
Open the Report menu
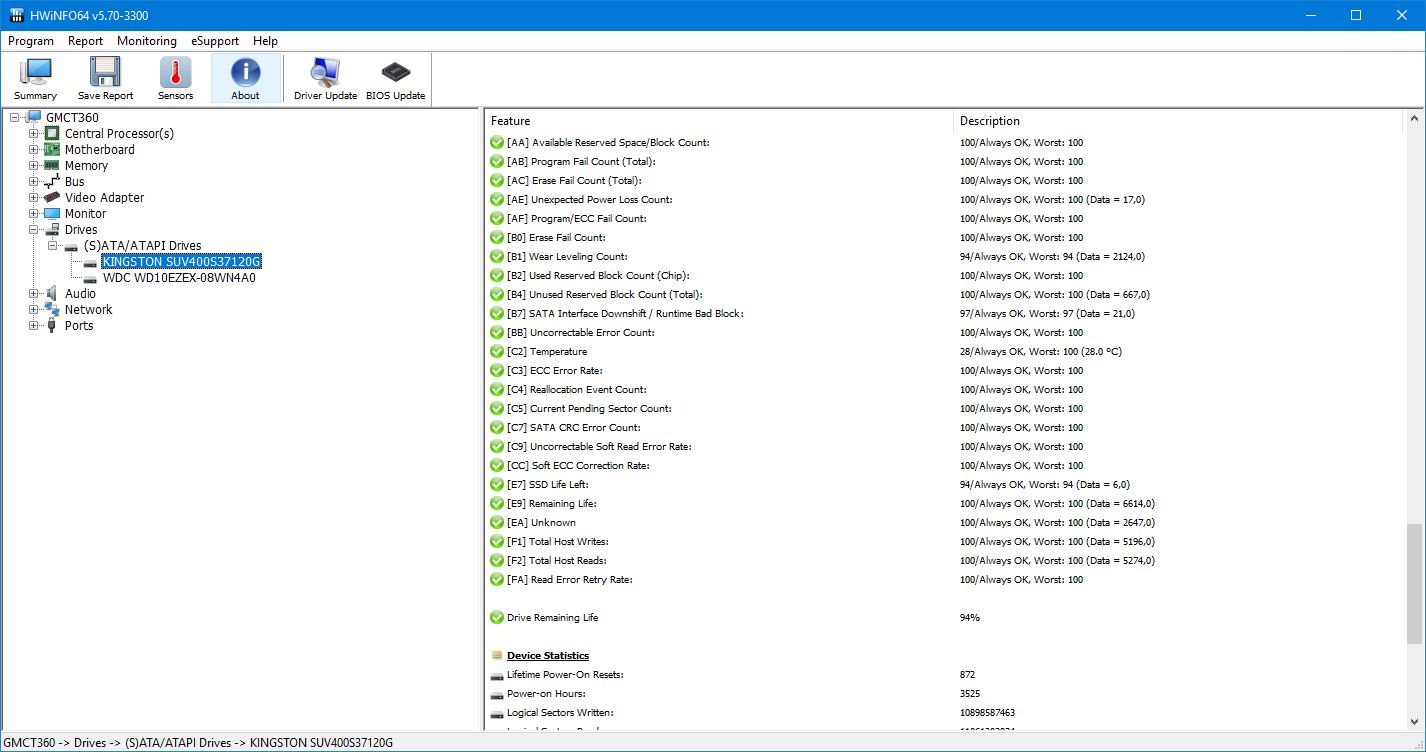tap(86, 41)
